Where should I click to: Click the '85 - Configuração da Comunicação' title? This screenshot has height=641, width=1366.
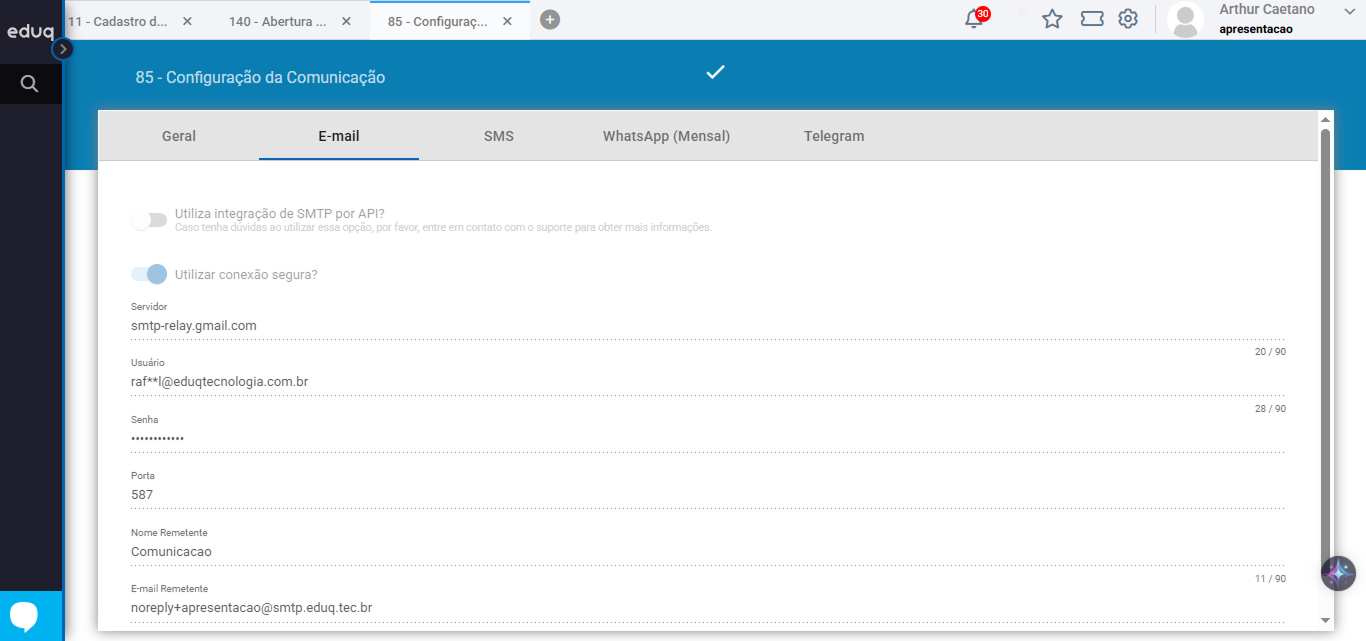[260, 77]
